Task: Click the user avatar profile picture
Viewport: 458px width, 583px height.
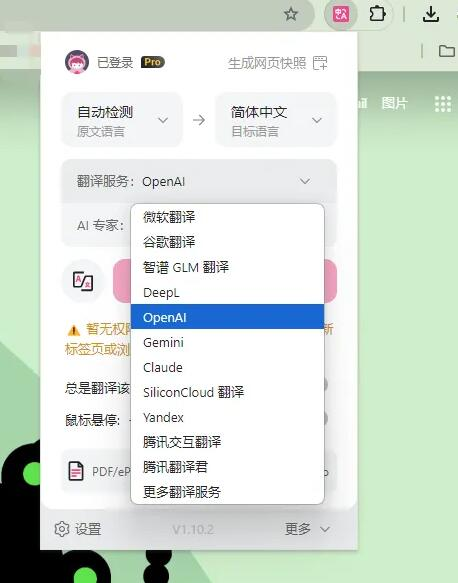Action: click(77, 62)
